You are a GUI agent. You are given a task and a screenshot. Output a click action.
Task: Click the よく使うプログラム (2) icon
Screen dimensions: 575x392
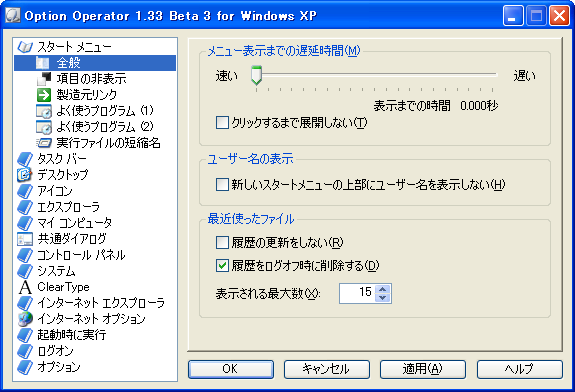44,127
